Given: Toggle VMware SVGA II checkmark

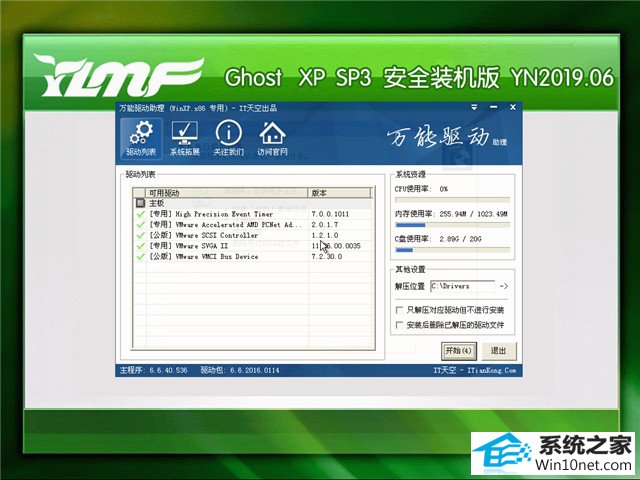Looking at the screenshot, I should click(140, 246).
